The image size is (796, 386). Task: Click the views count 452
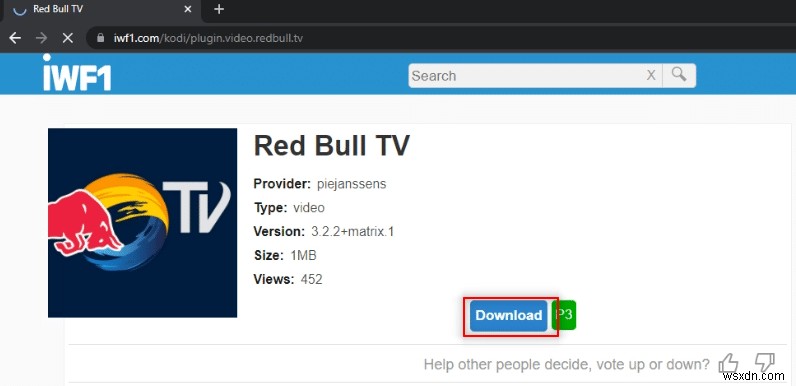point(311,279)
